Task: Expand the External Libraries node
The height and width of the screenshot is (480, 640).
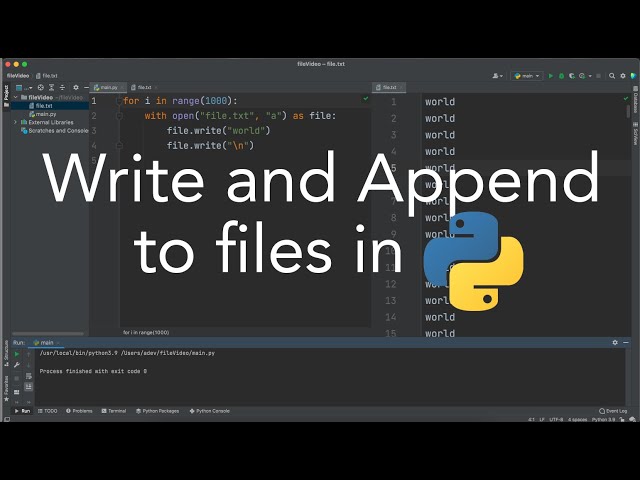Action: click(16, 122)
